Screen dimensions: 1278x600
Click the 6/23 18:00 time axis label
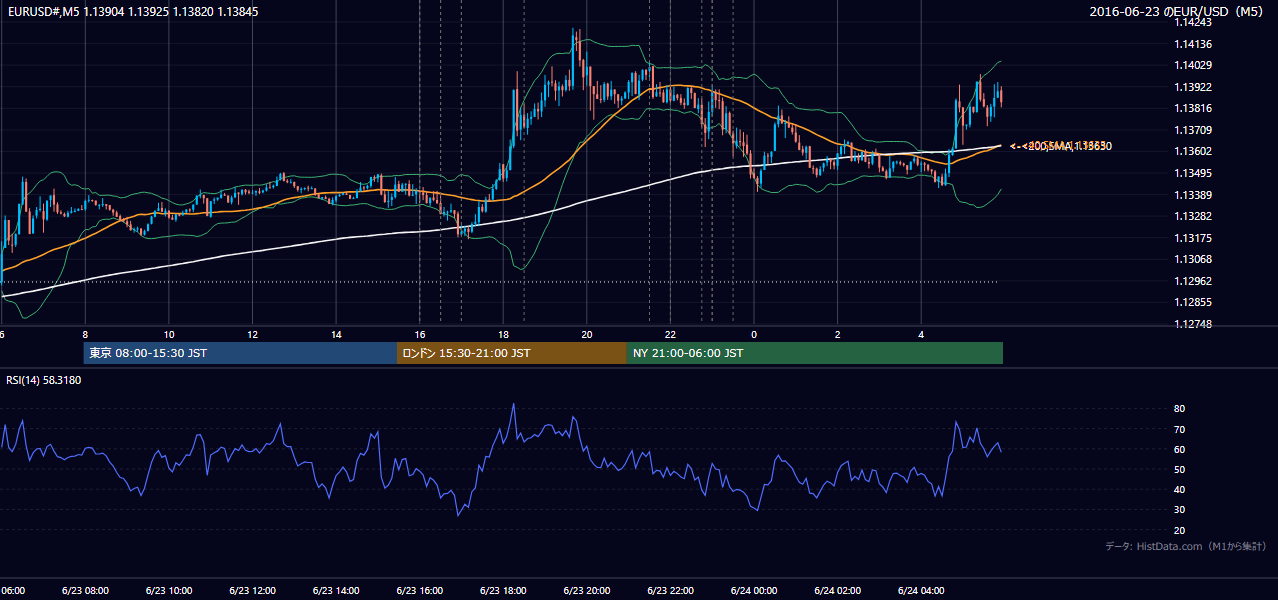pos(504,591)
